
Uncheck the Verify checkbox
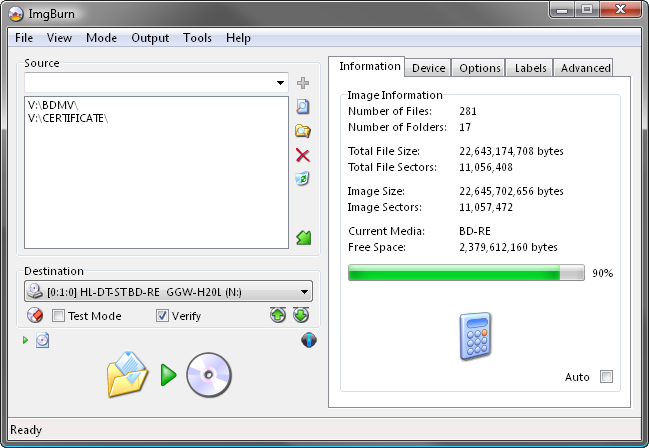(x=162, y=316)
